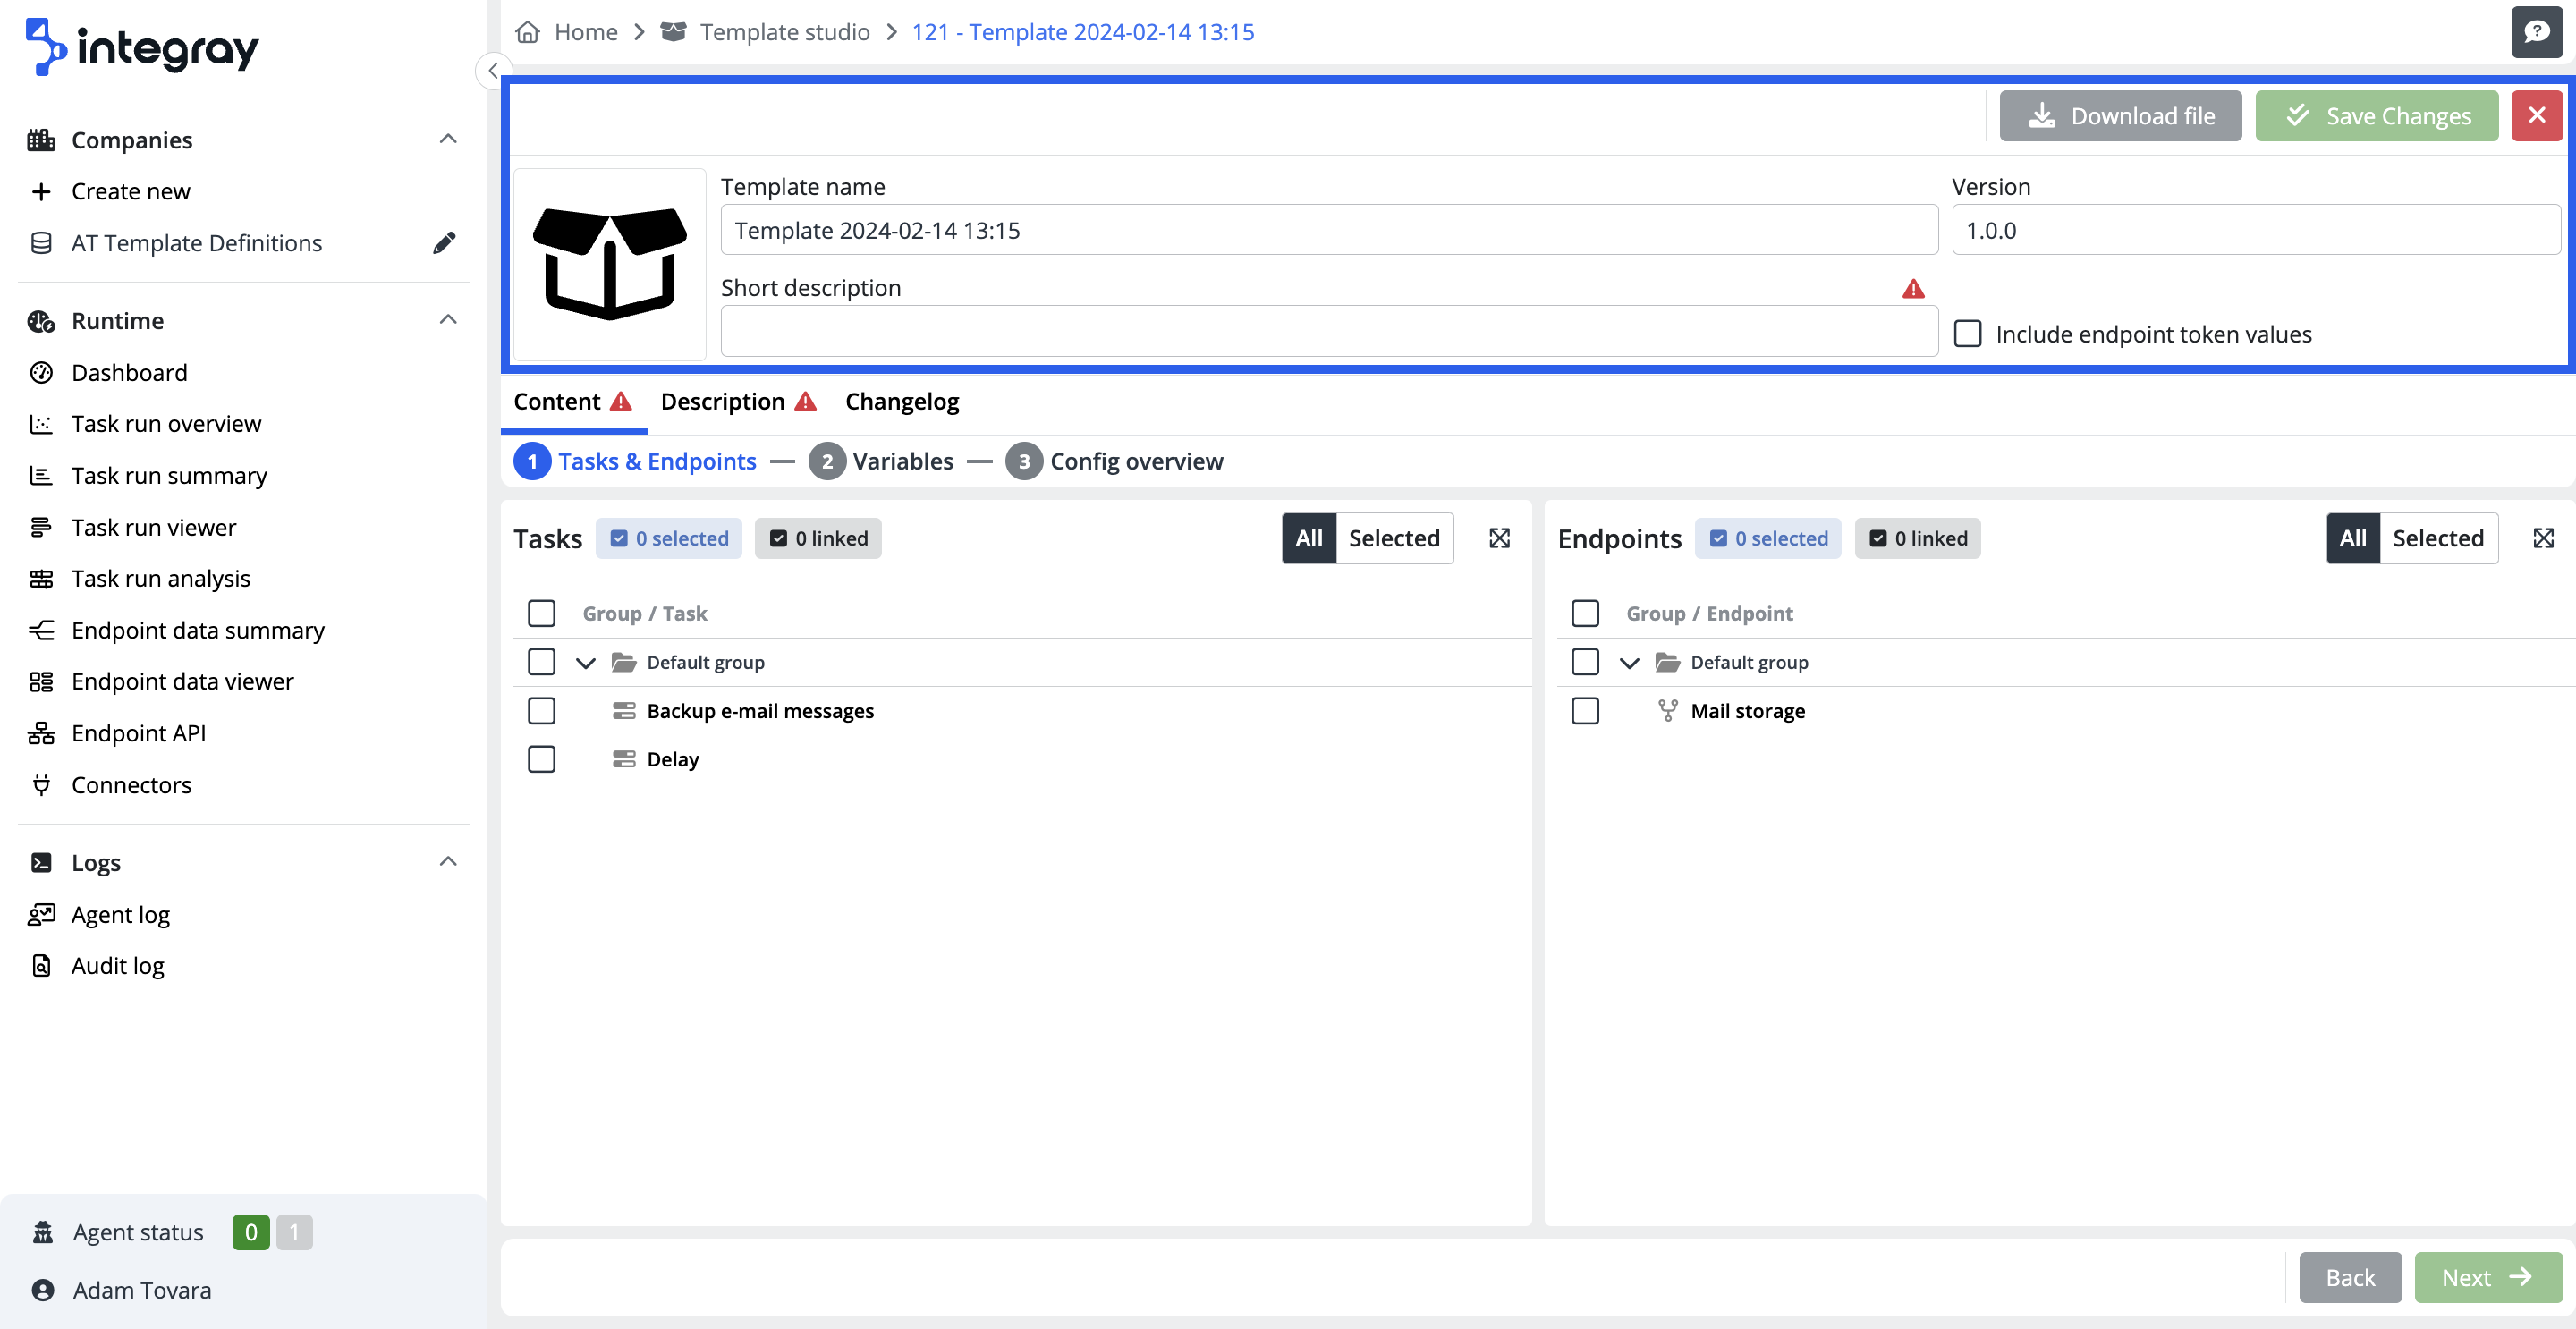Collapse the Companies sidebar section
2576x1329 pixels.
448,139
